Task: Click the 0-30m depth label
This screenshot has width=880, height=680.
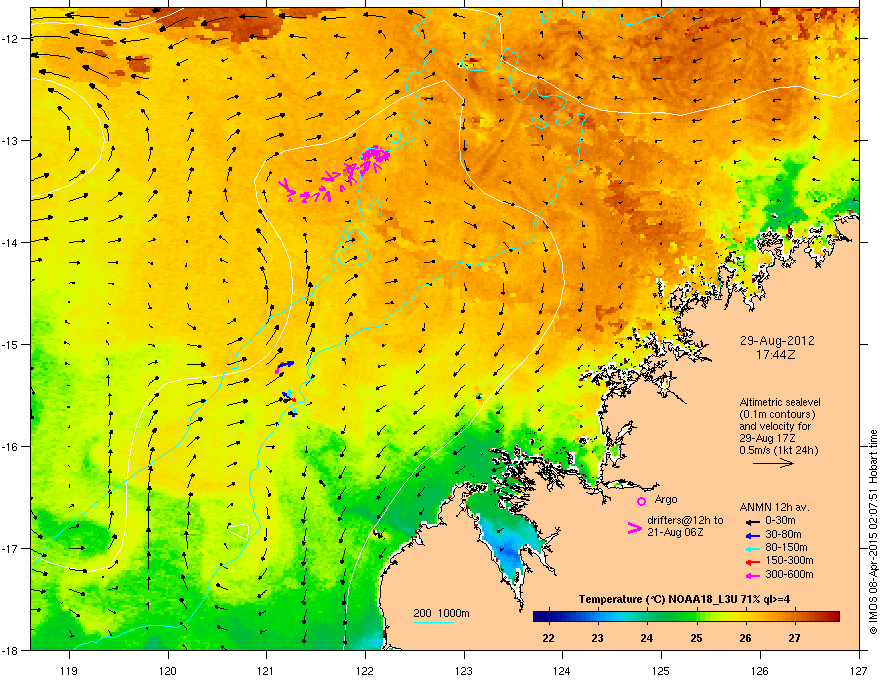Action: tap(780, 521)
